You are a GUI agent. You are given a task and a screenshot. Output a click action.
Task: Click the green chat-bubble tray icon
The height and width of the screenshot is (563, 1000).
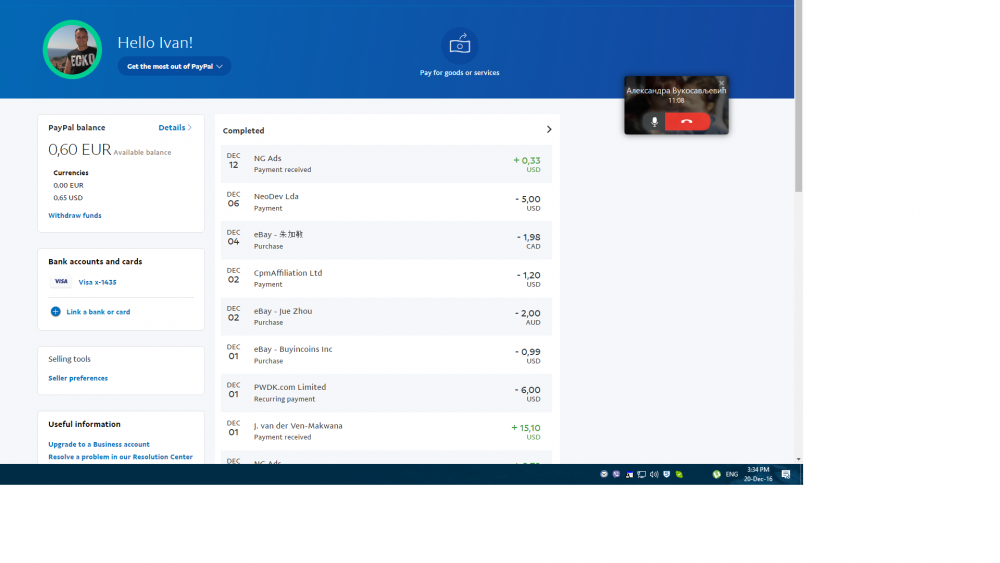(679, 474)
